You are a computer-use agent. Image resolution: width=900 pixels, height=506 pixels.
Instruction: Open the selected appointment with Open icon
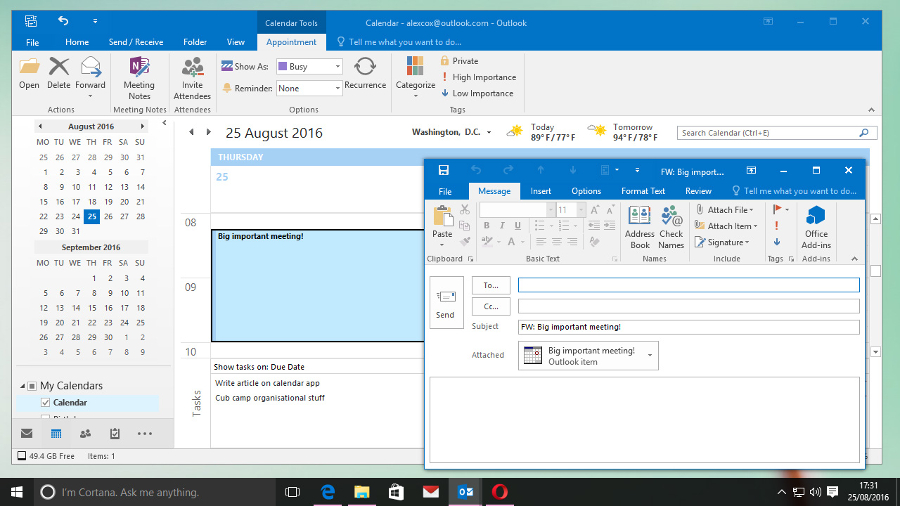[29, 73]
